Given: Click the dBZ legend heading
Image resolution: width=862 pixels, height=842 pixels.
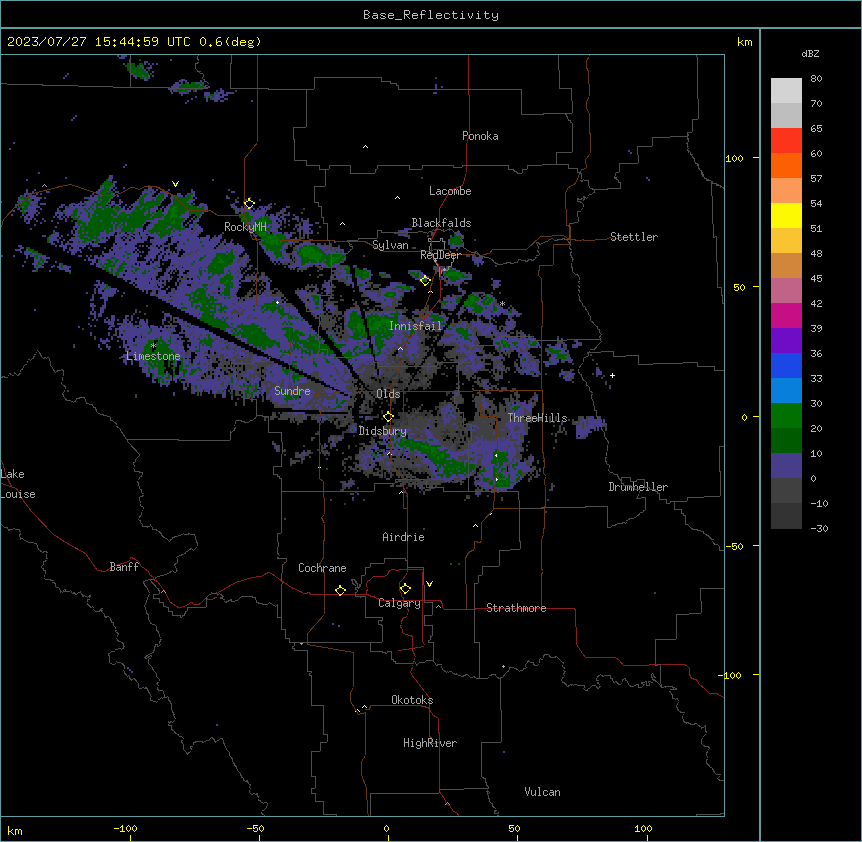Looking at the screenshot, I should pos(810,53).
